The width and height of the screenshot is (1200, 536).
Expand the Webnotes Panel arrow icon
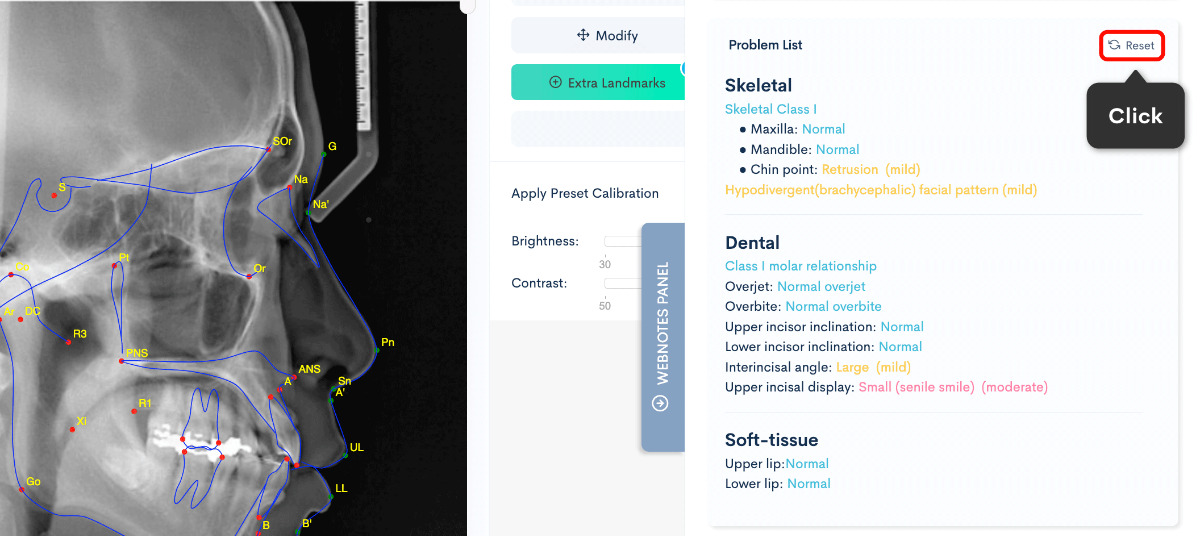pyautogui.click(x=661, y=404)
